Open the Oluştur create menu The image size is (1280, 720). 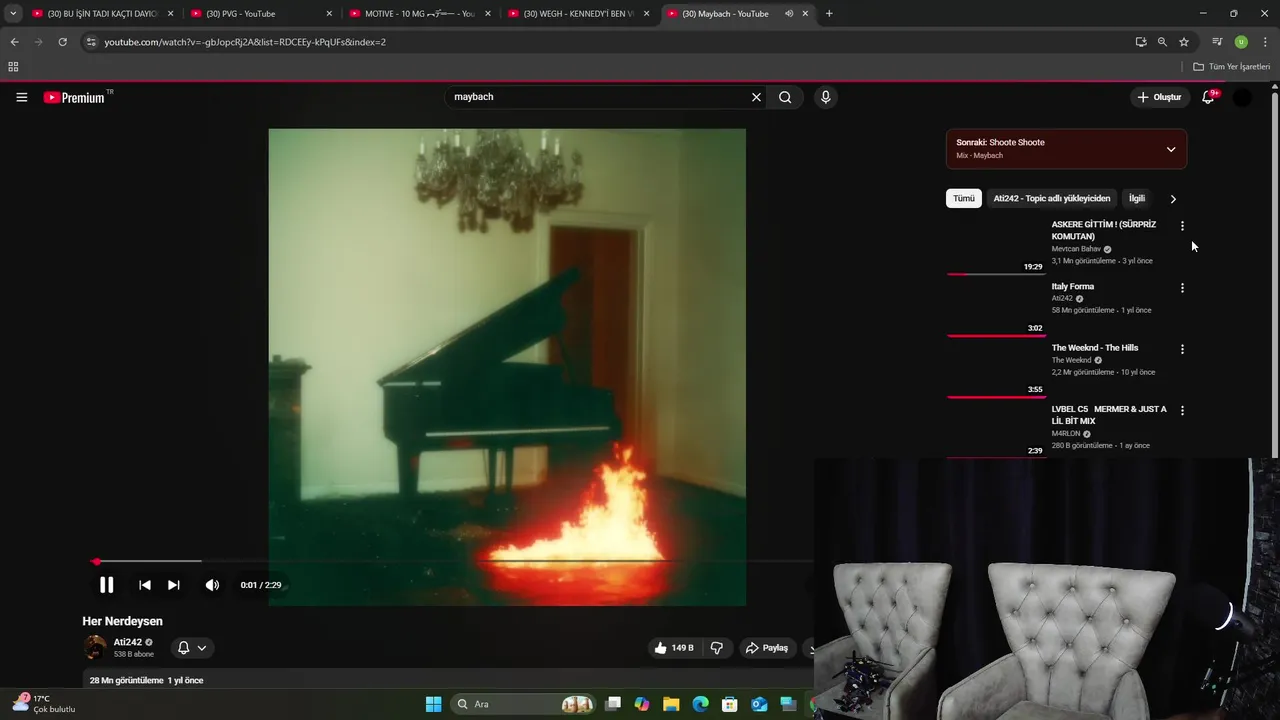click(x=1159, y=97)
